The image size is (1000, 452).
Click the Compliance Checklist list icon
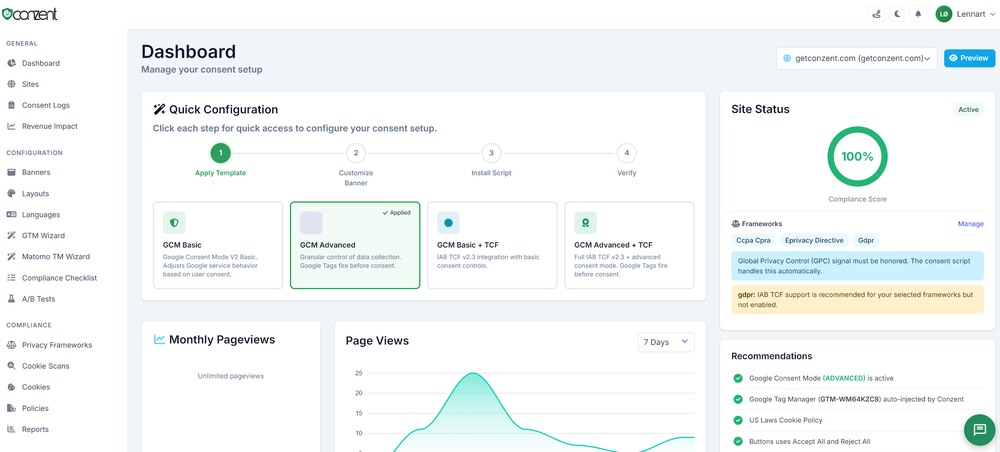point(11,278)
